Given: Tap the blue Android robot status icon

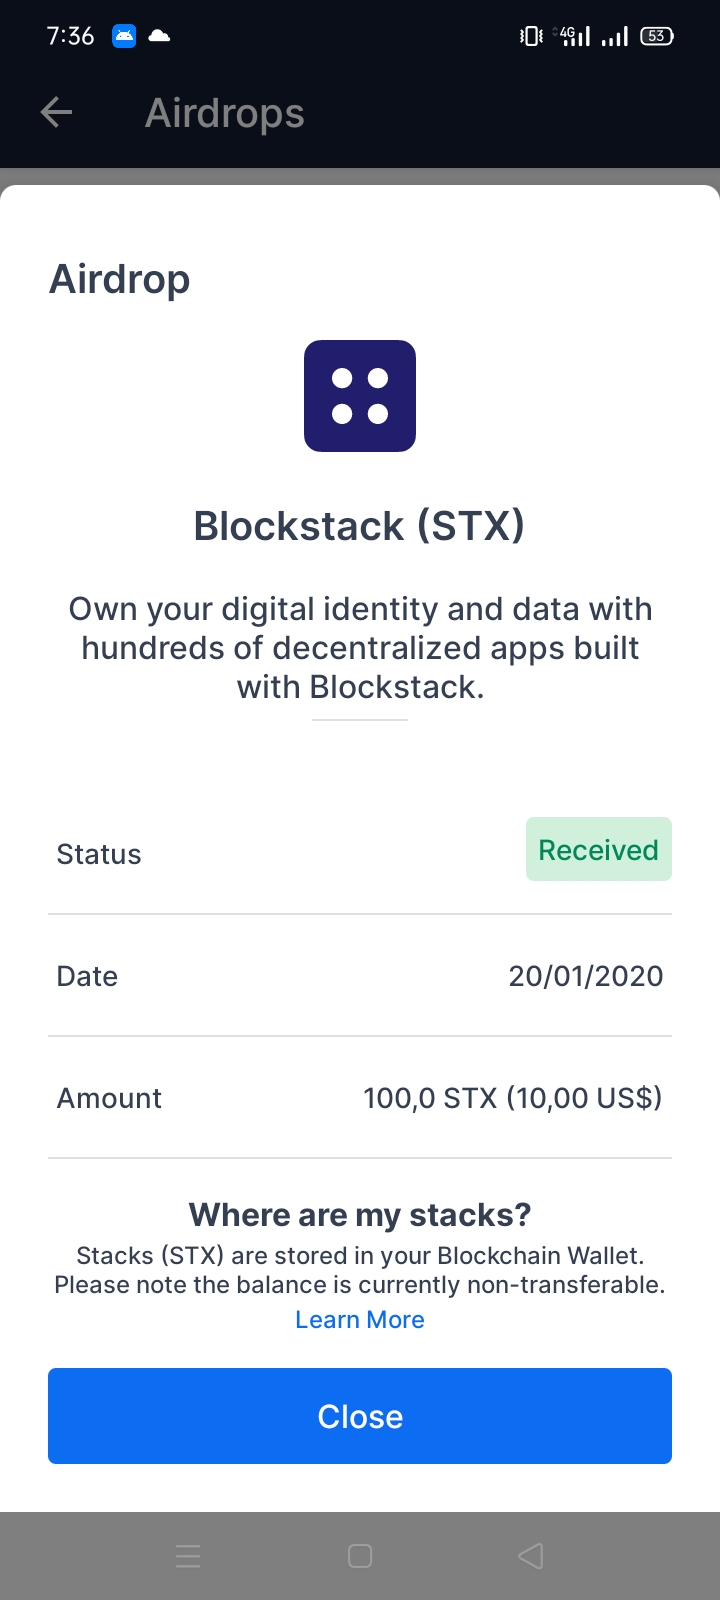Looking at the screenshot, I should click(x=124, y=37).
